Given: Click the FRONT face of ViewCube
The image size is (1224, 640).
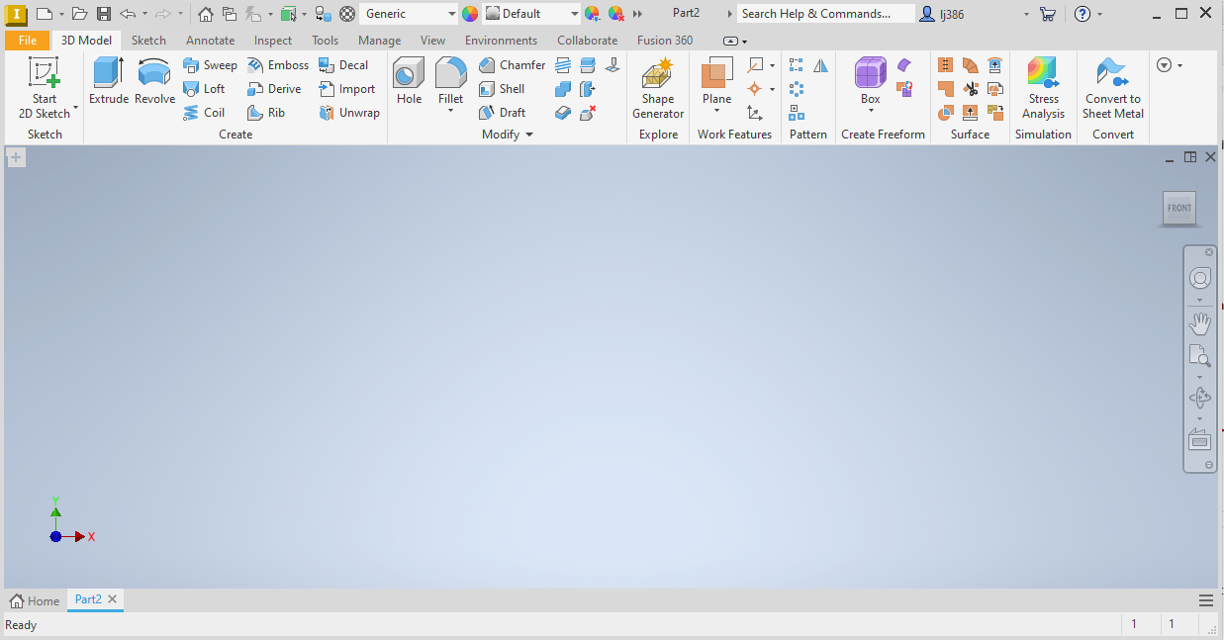Looking at the screenshot, I should [x=1179, y=208].
